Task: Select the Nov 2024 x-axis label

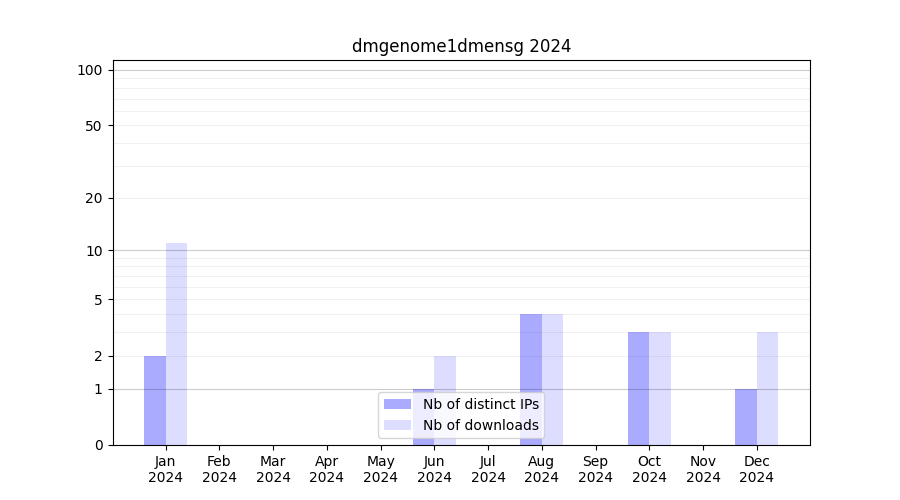Action: [703, 469]
